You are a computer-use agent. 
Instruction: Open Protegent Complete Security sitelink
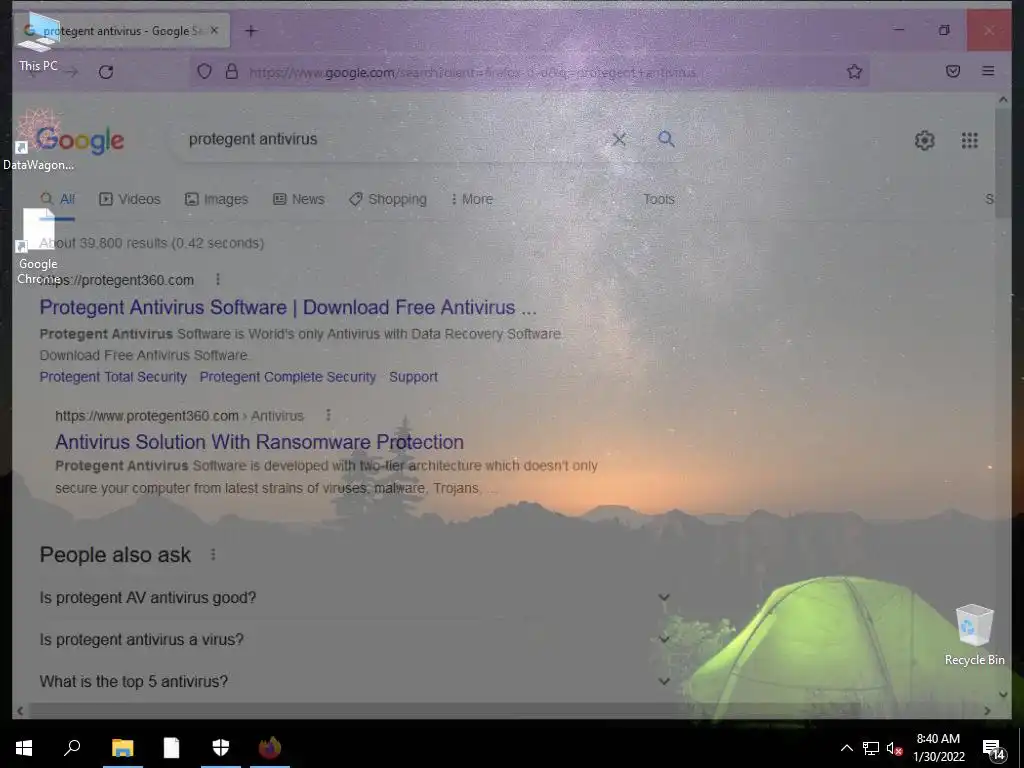click(288, 377)
